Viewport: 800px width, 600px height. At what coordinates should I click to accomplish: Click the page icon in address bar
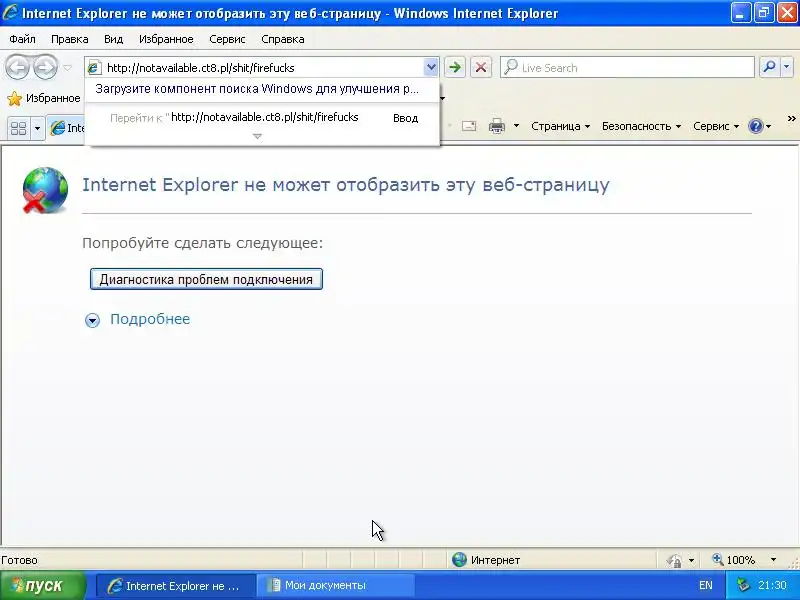pos(95,67)
